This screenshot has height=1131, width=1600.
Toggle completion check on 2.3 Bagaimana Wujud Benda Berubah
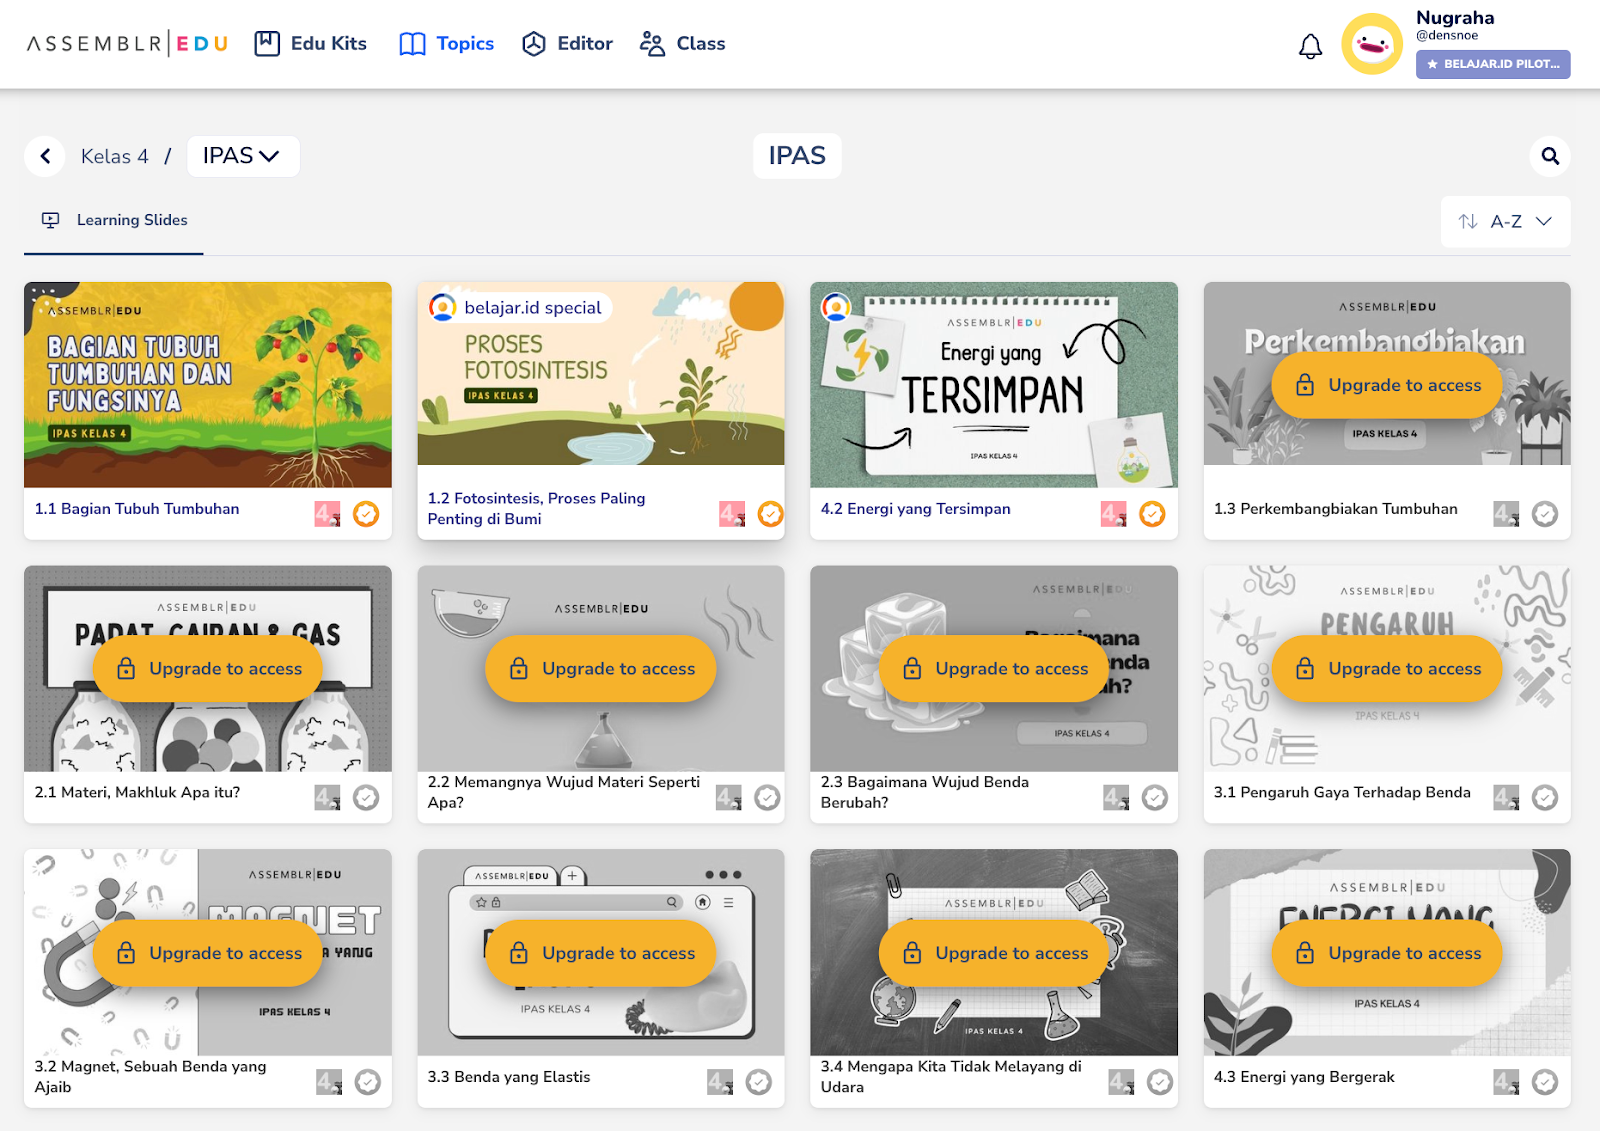[x=1156, y=797]
